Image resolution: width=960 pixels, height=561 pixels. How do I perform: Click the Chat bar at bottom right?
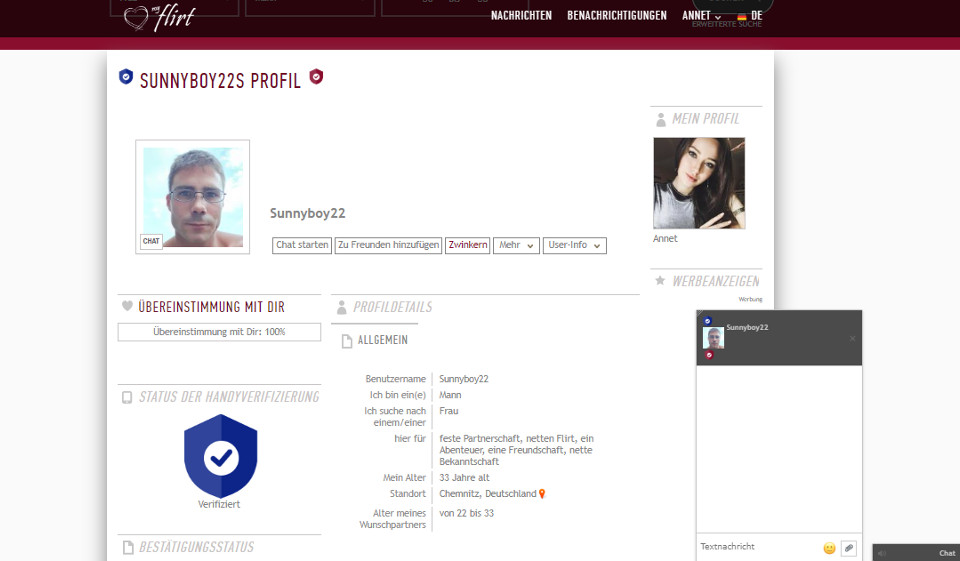(916, 552)
